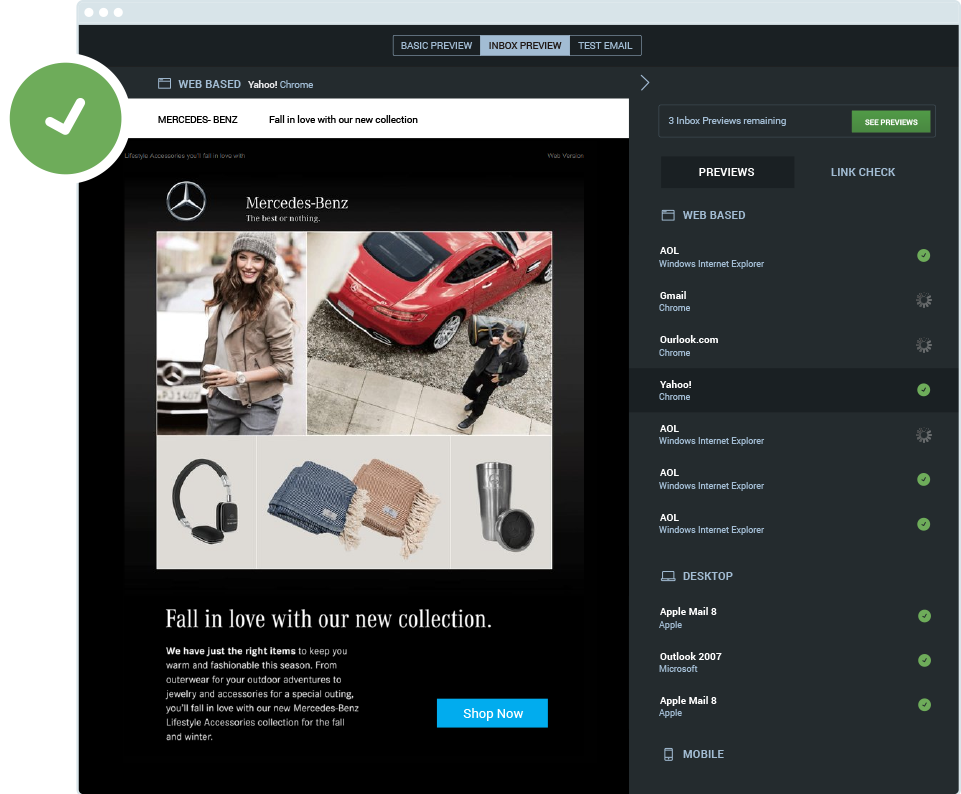This screenshot has width=961, height=794.
Task: Click the loading spinner beside Gmail Chrome
Action: tap(924, 300)
